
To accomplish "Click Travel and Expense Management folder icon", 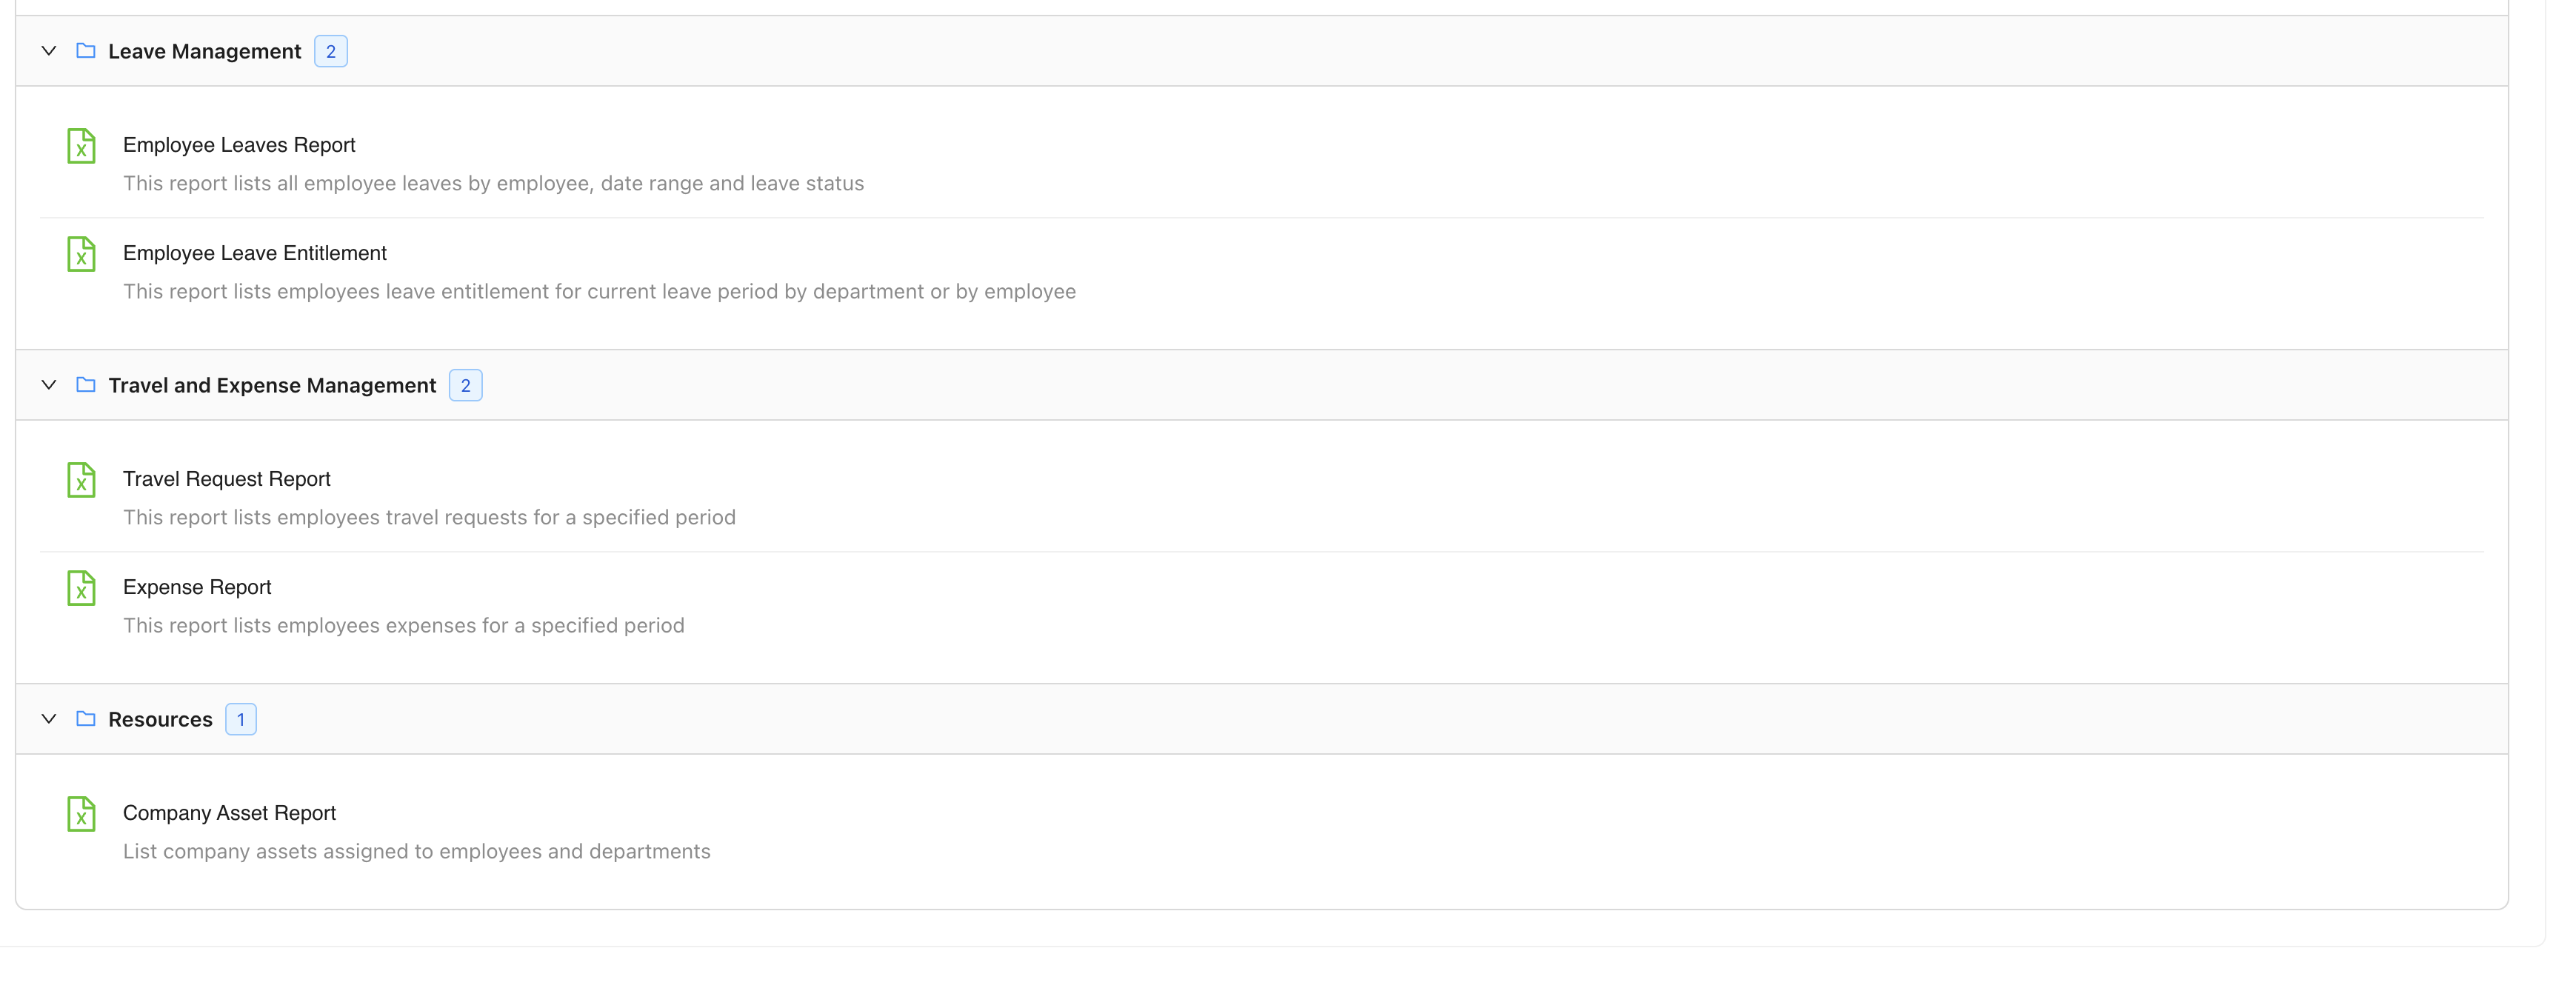I will pyautogui.click(x=86, y=385).
